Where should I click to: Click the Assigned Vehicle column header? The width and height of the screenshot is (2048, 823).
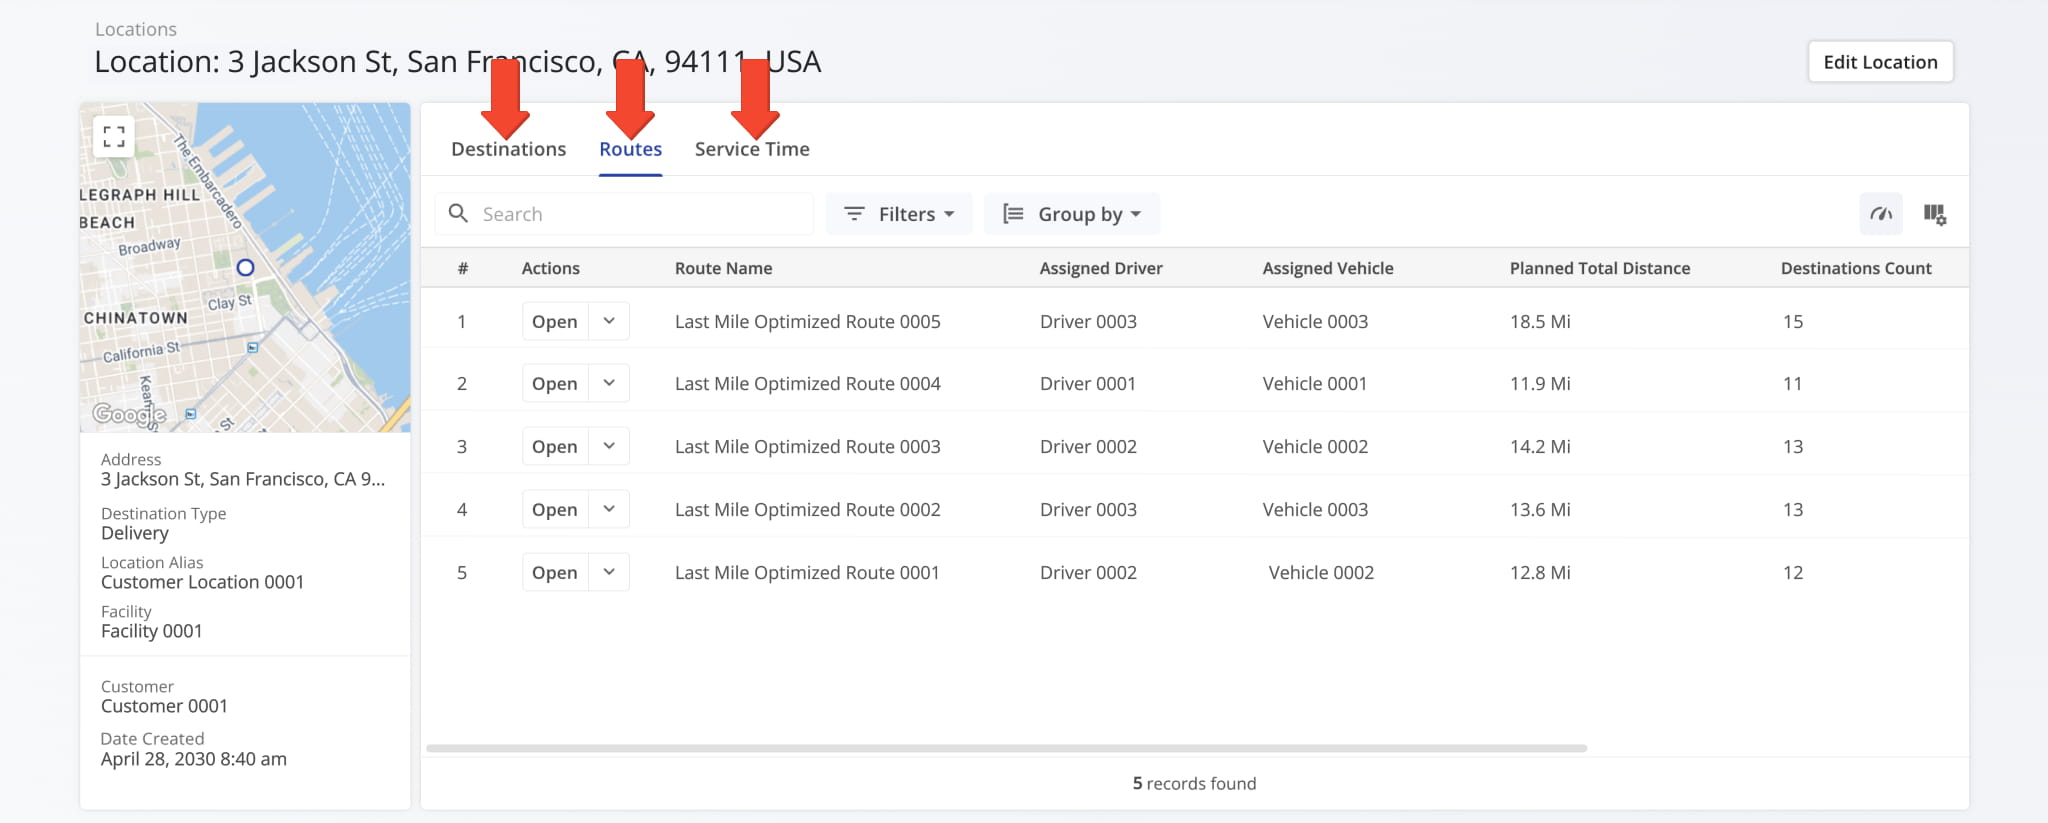pyautogui.click(x=1328, y=268)
